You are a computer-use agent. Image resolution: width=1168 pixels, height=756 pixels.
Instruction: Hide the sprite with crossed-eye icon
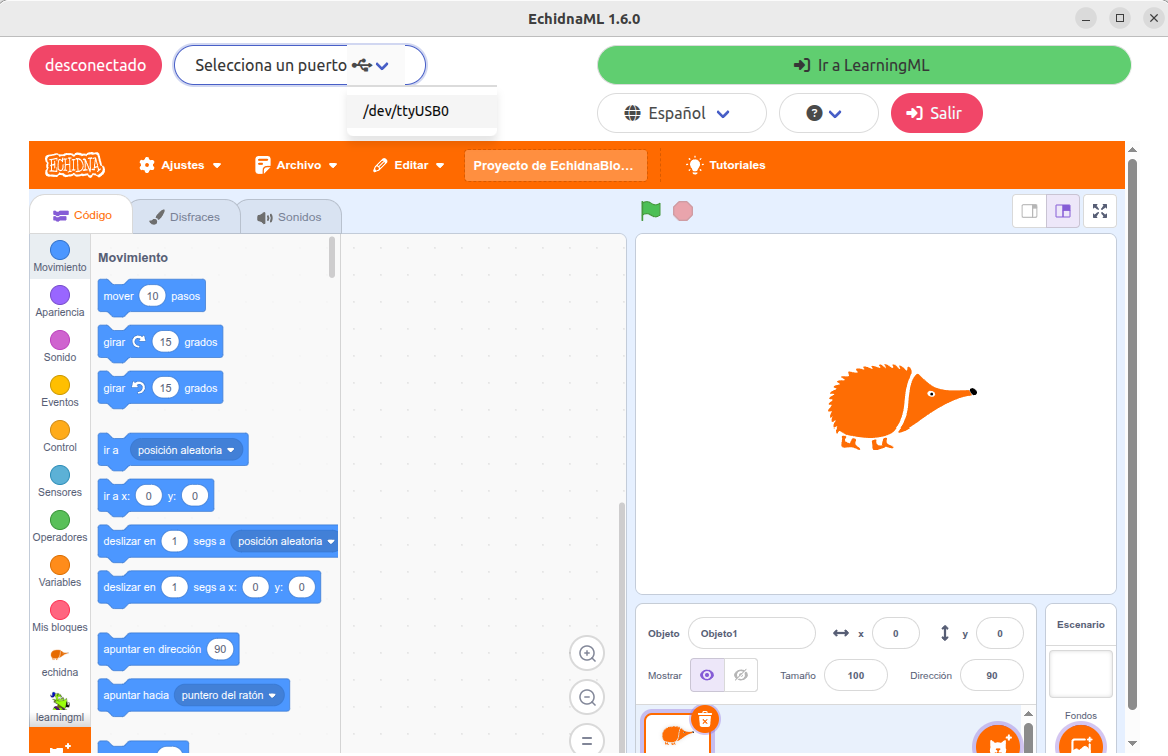pos(740,676)
